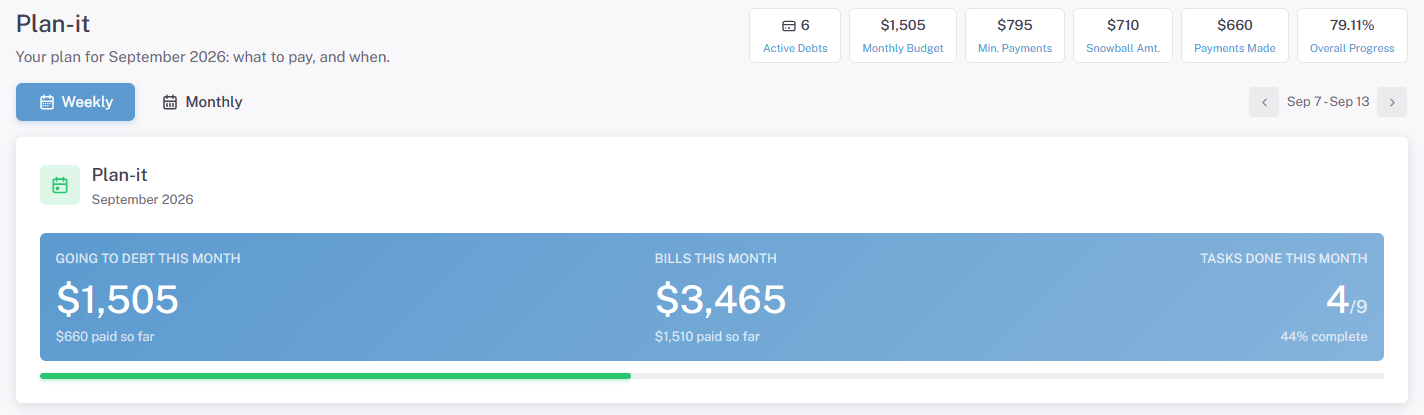
Task: Switch to the Weekly view
Action: pyautogui.click(x=75, y=102)
